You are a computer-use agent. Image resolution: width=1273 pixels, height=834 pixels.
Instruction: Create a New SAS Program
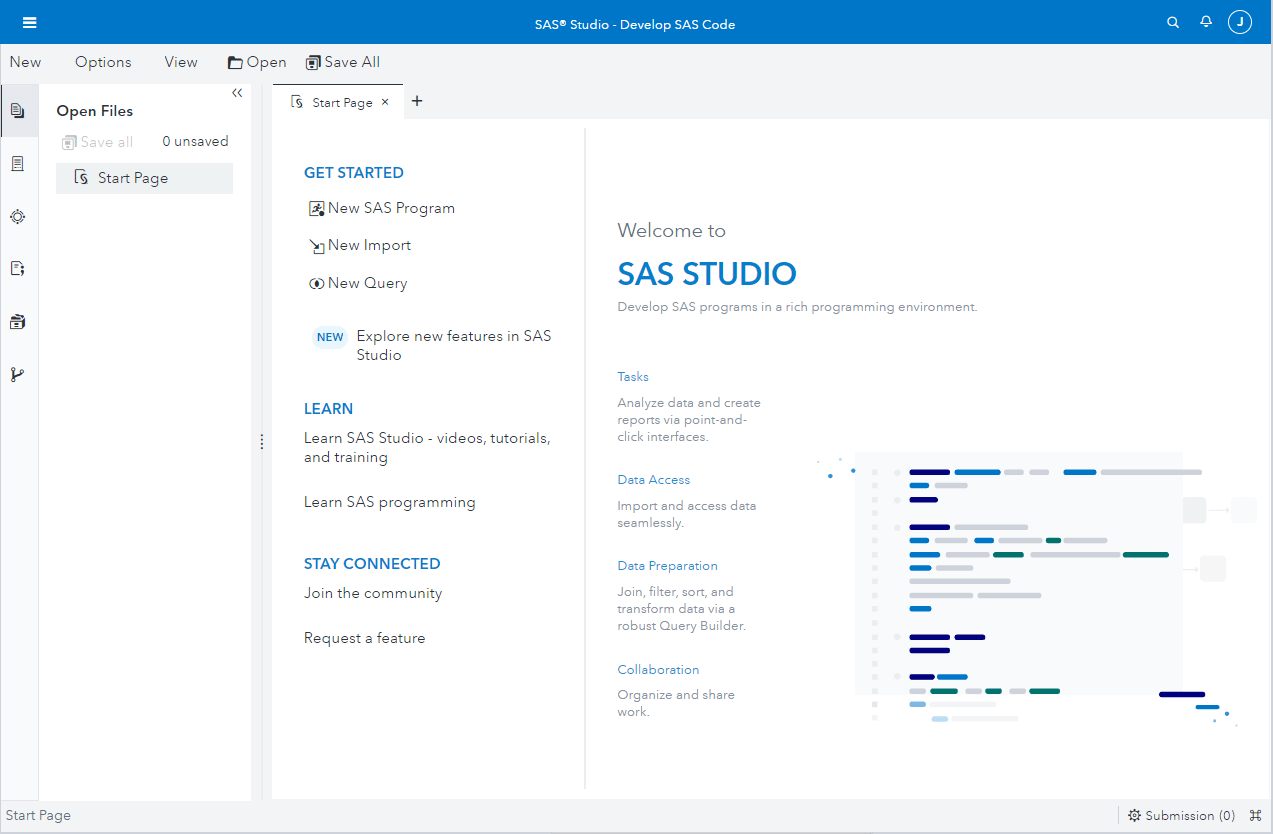[x=390, y=208]
